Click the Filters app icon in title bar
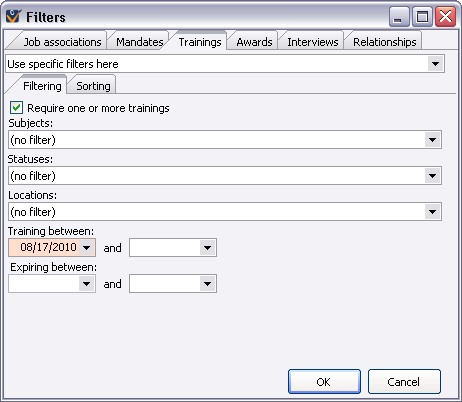This screenshot has width=462, height=402. pos(14,16)
